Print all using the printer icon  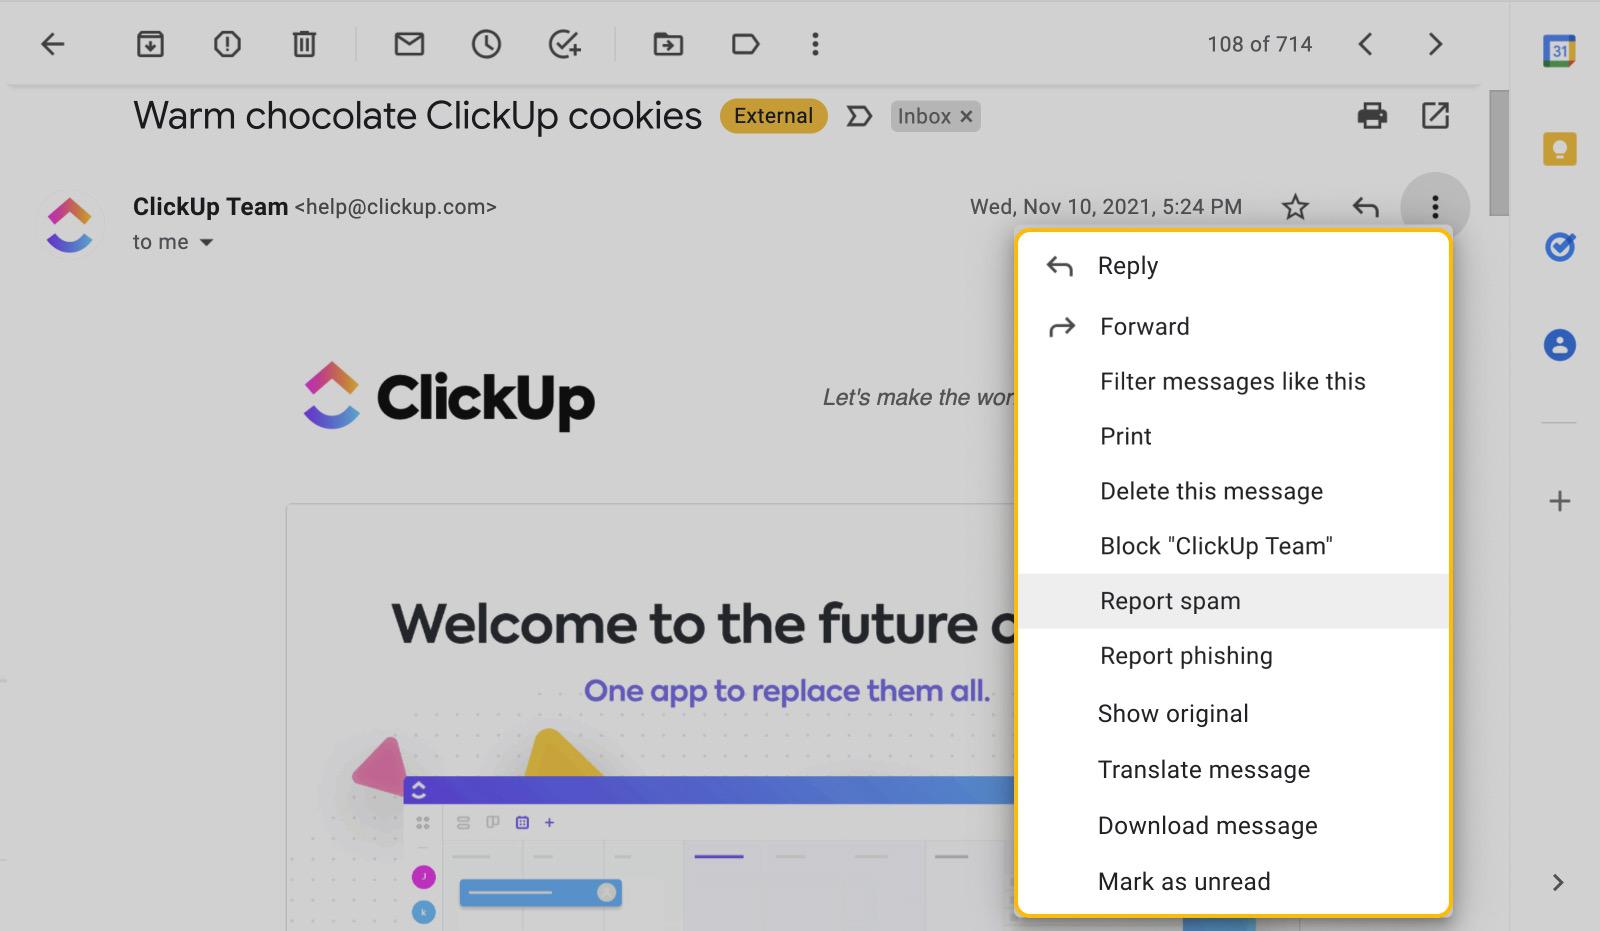coord(1372,116)
